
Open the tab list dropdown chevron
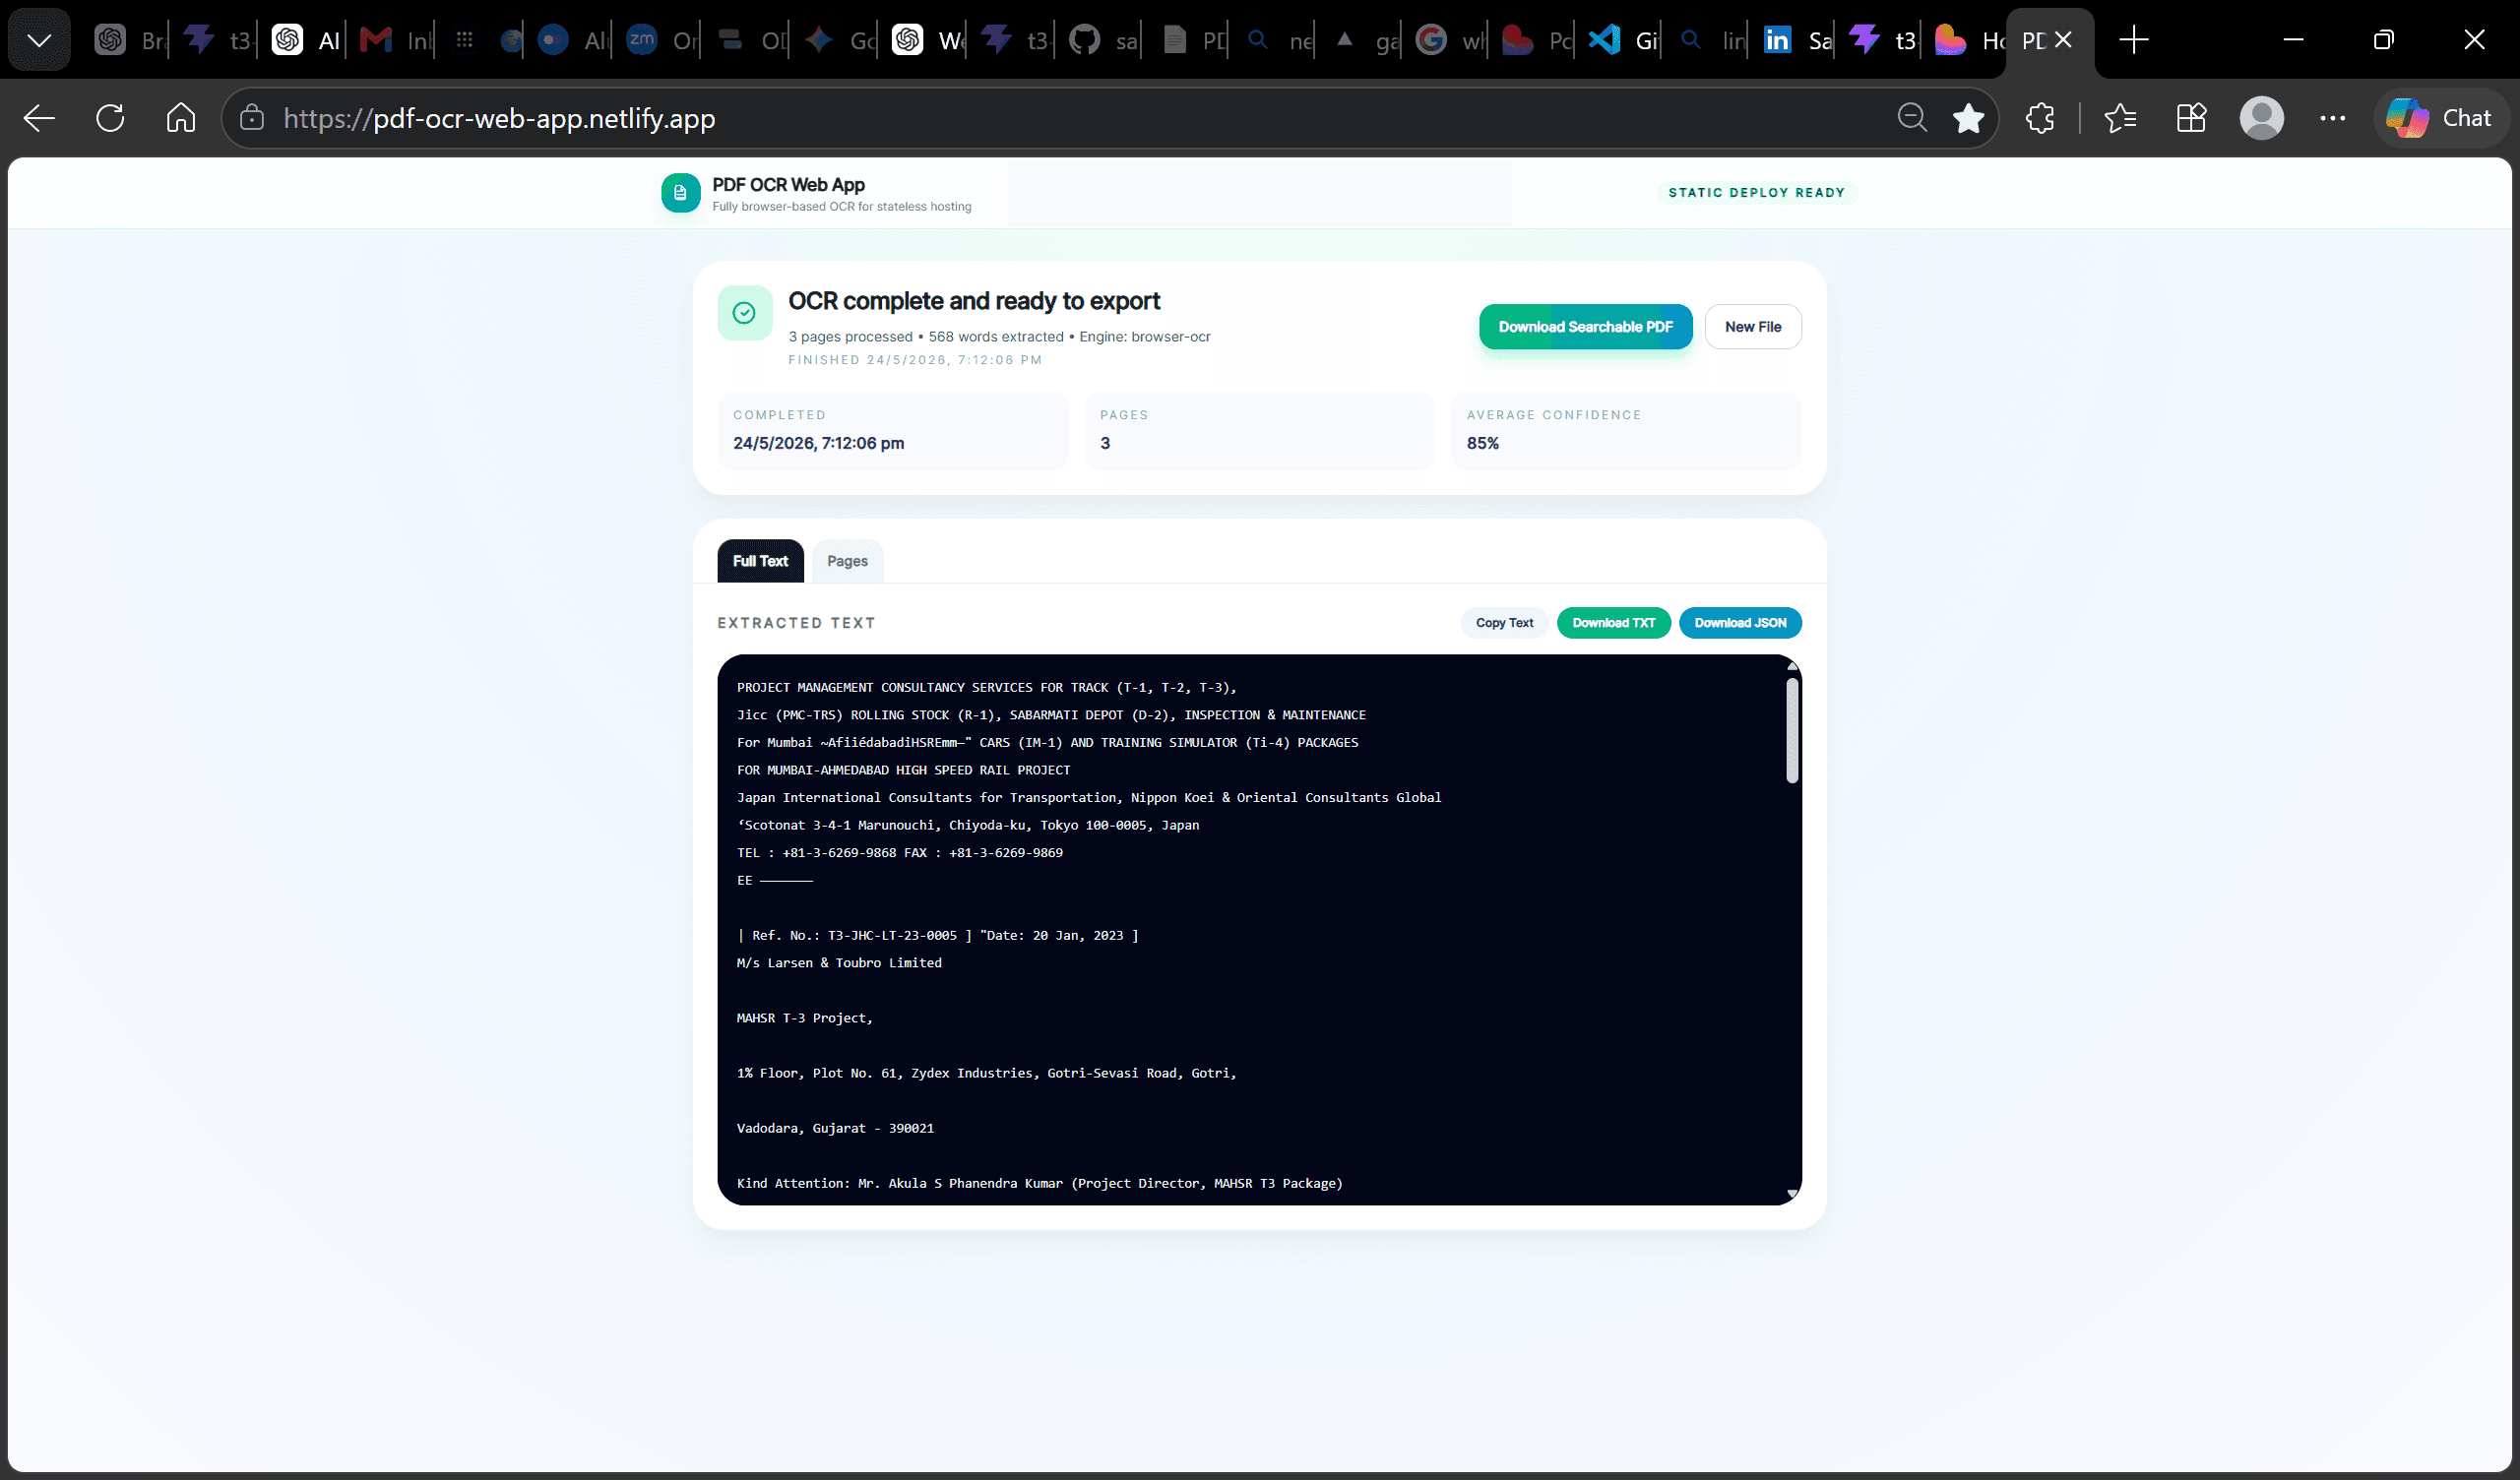(39, 40)
